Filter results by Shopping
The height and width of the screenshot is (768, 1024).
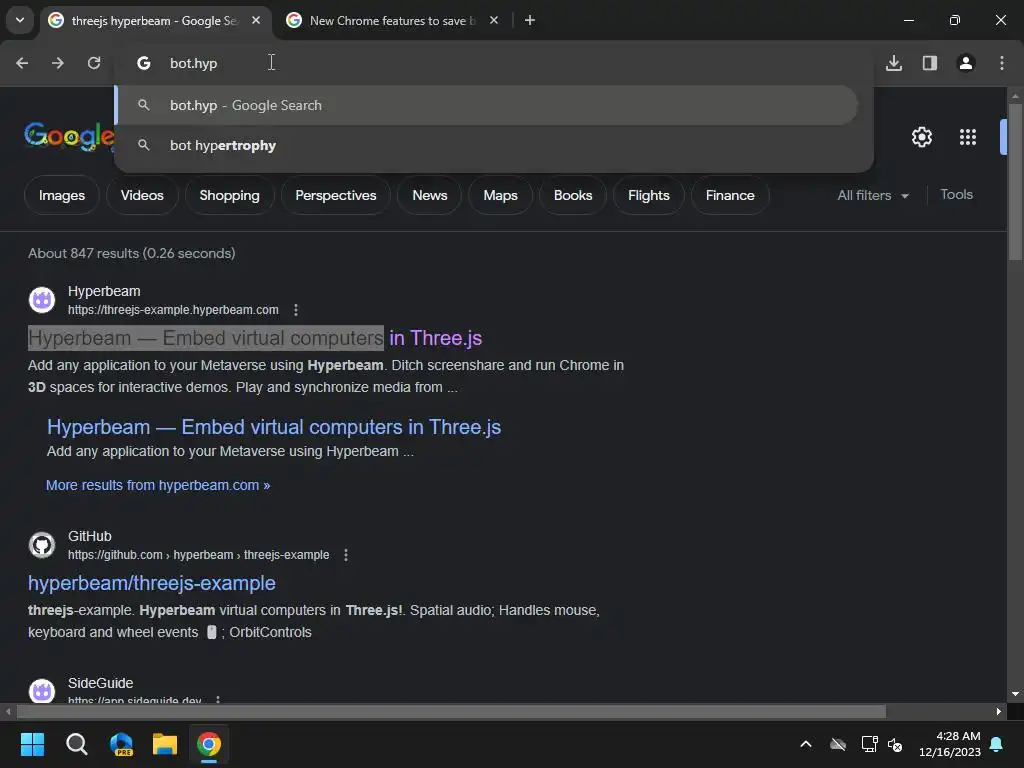[229, 195]
